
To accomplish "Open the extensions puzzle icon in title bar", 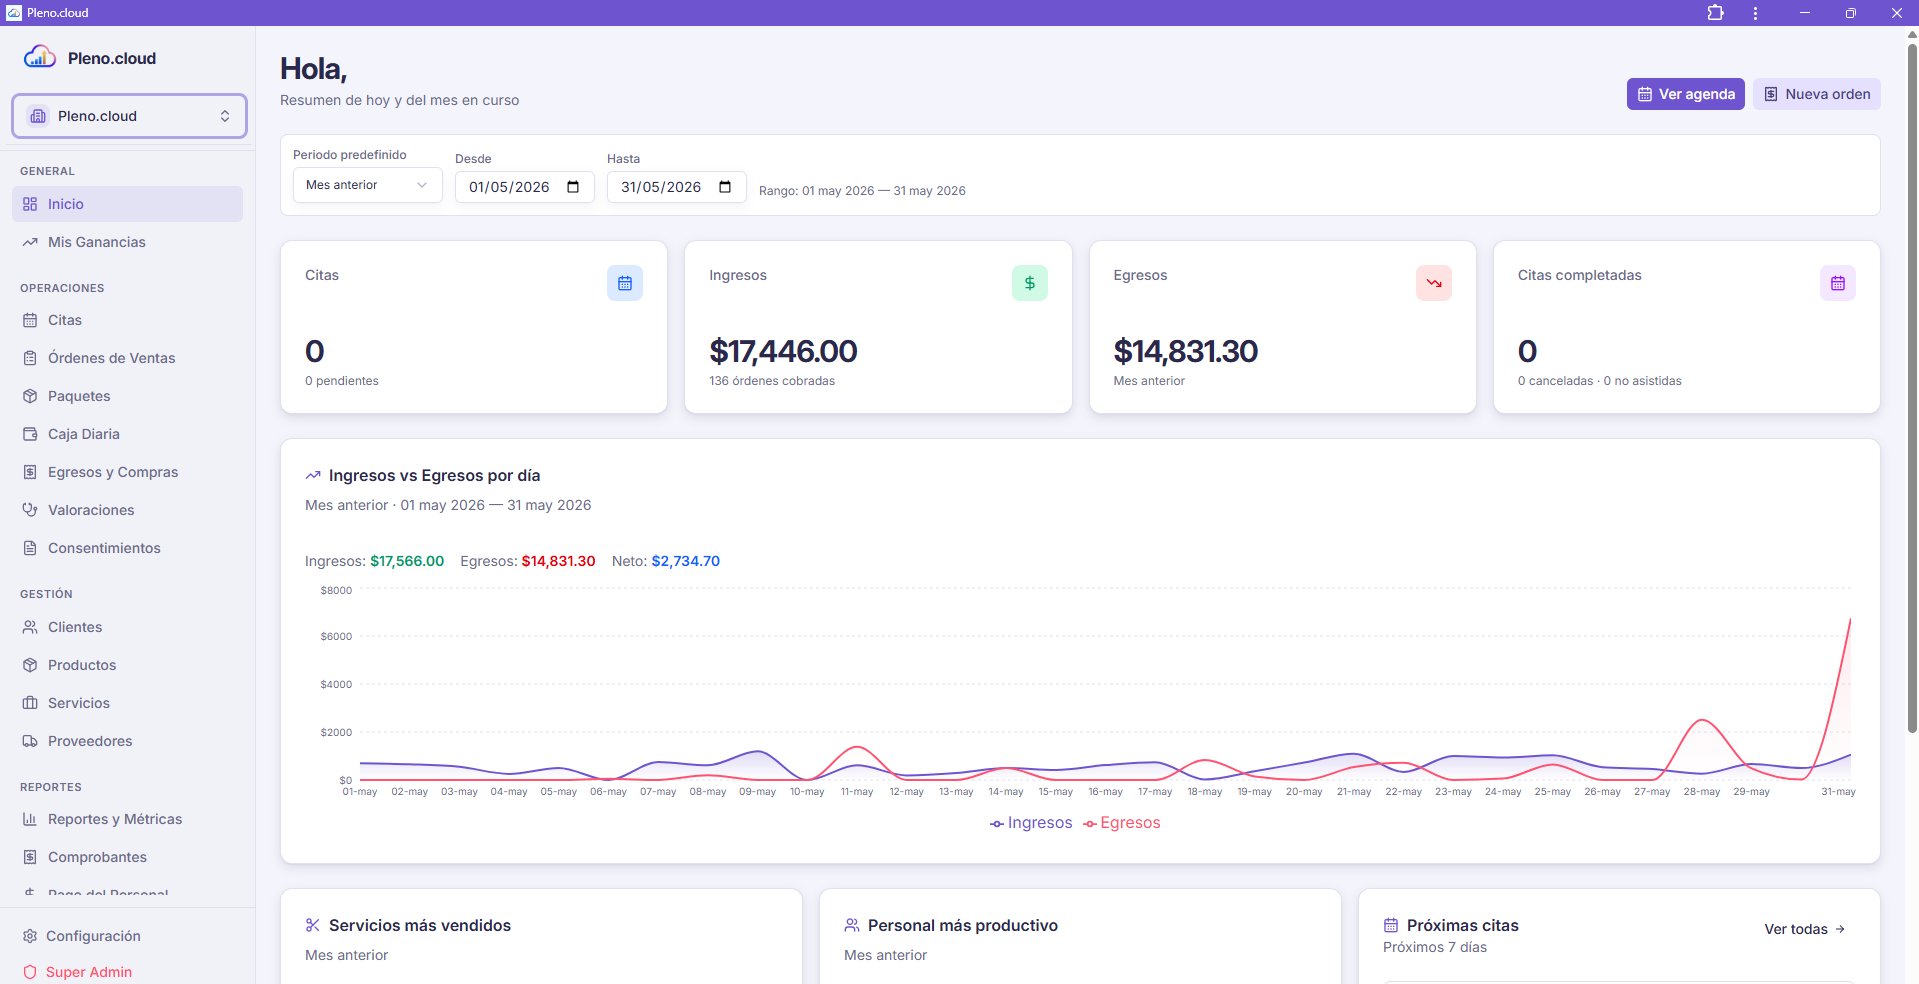I will [x=1716, y=13].
